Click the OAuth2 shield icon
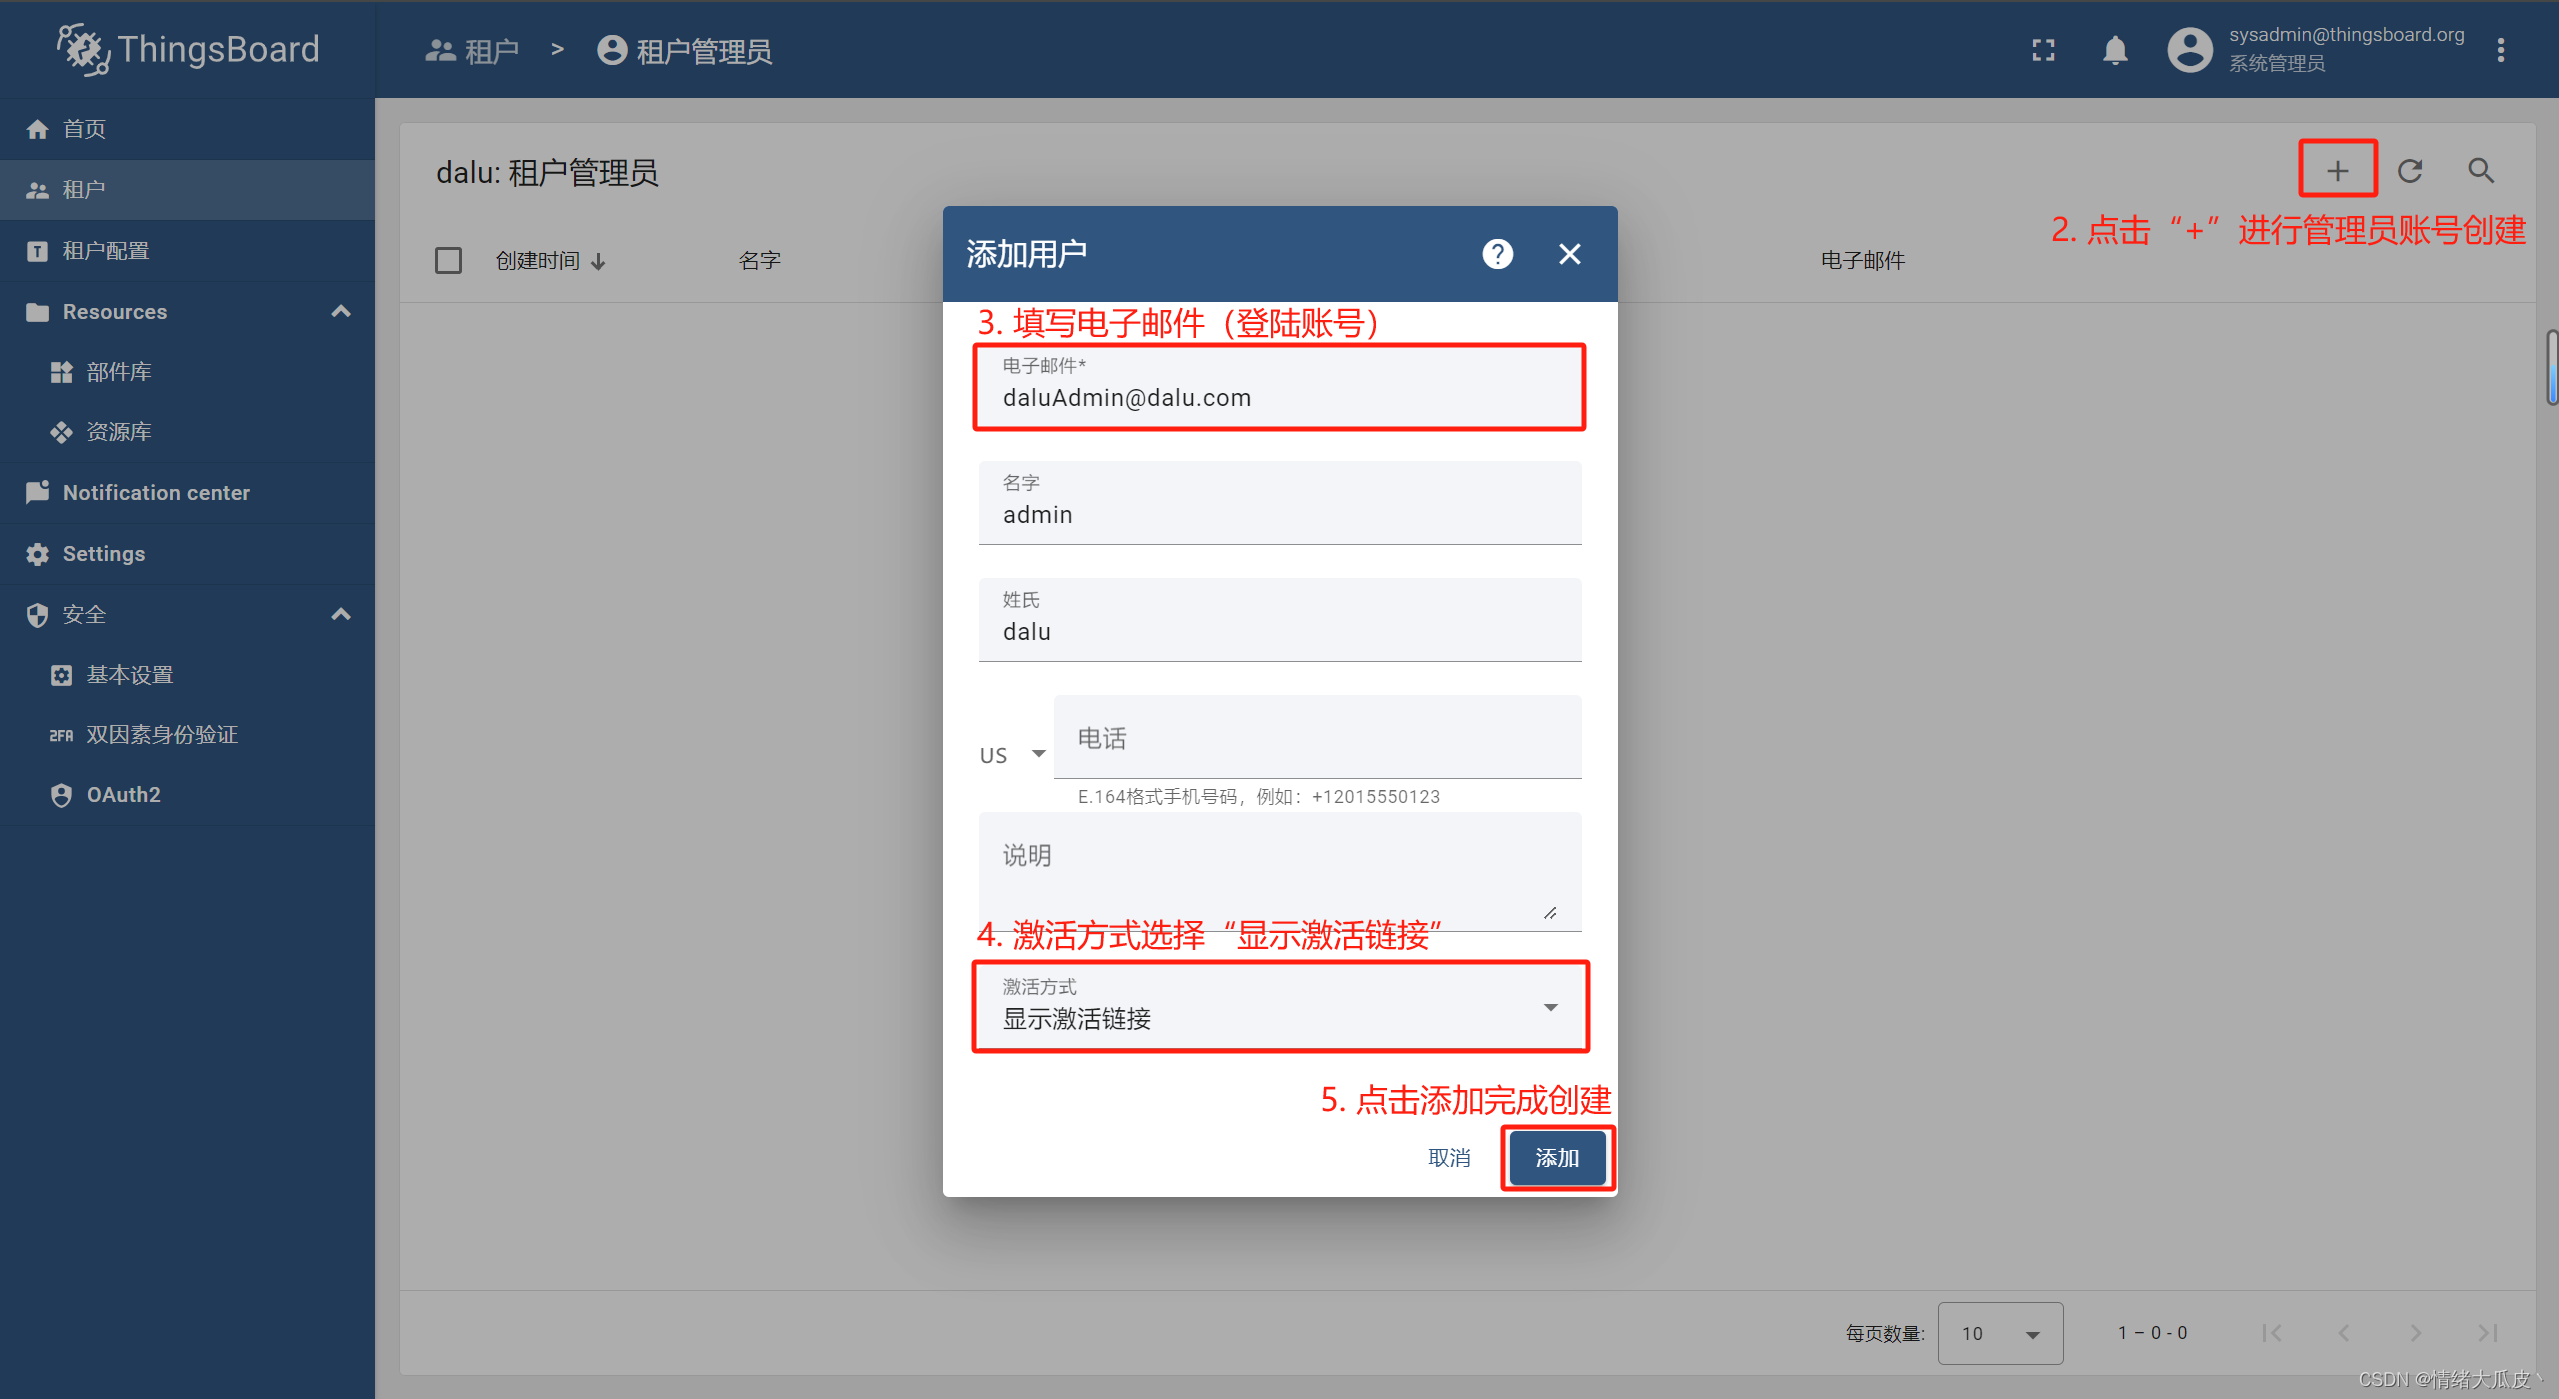Screen dimensions: 2559x1399 pos(61,795)
